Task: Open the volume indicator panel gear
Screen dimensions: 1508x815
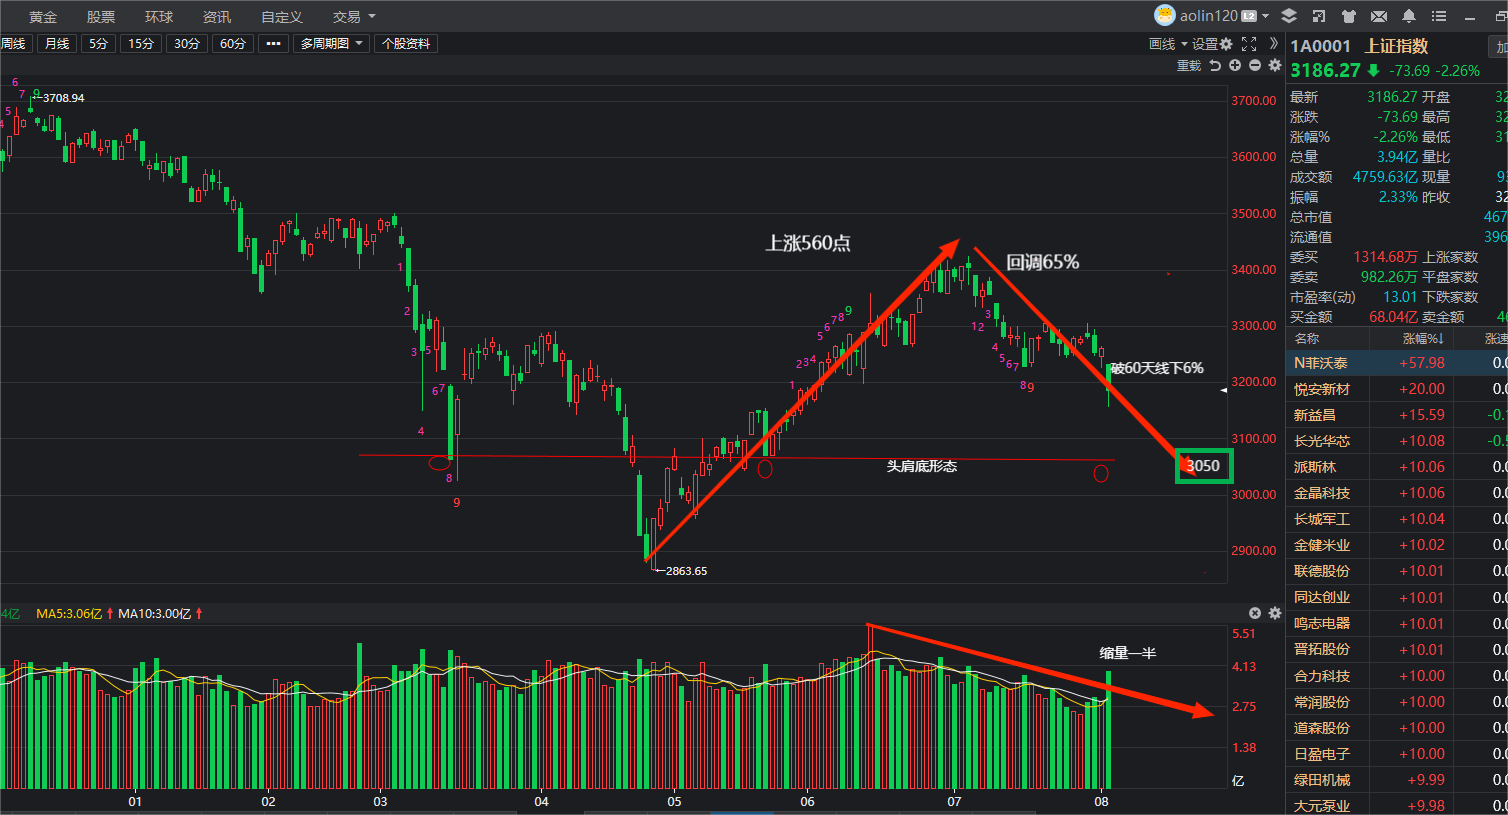Action: coord(1275,613)
